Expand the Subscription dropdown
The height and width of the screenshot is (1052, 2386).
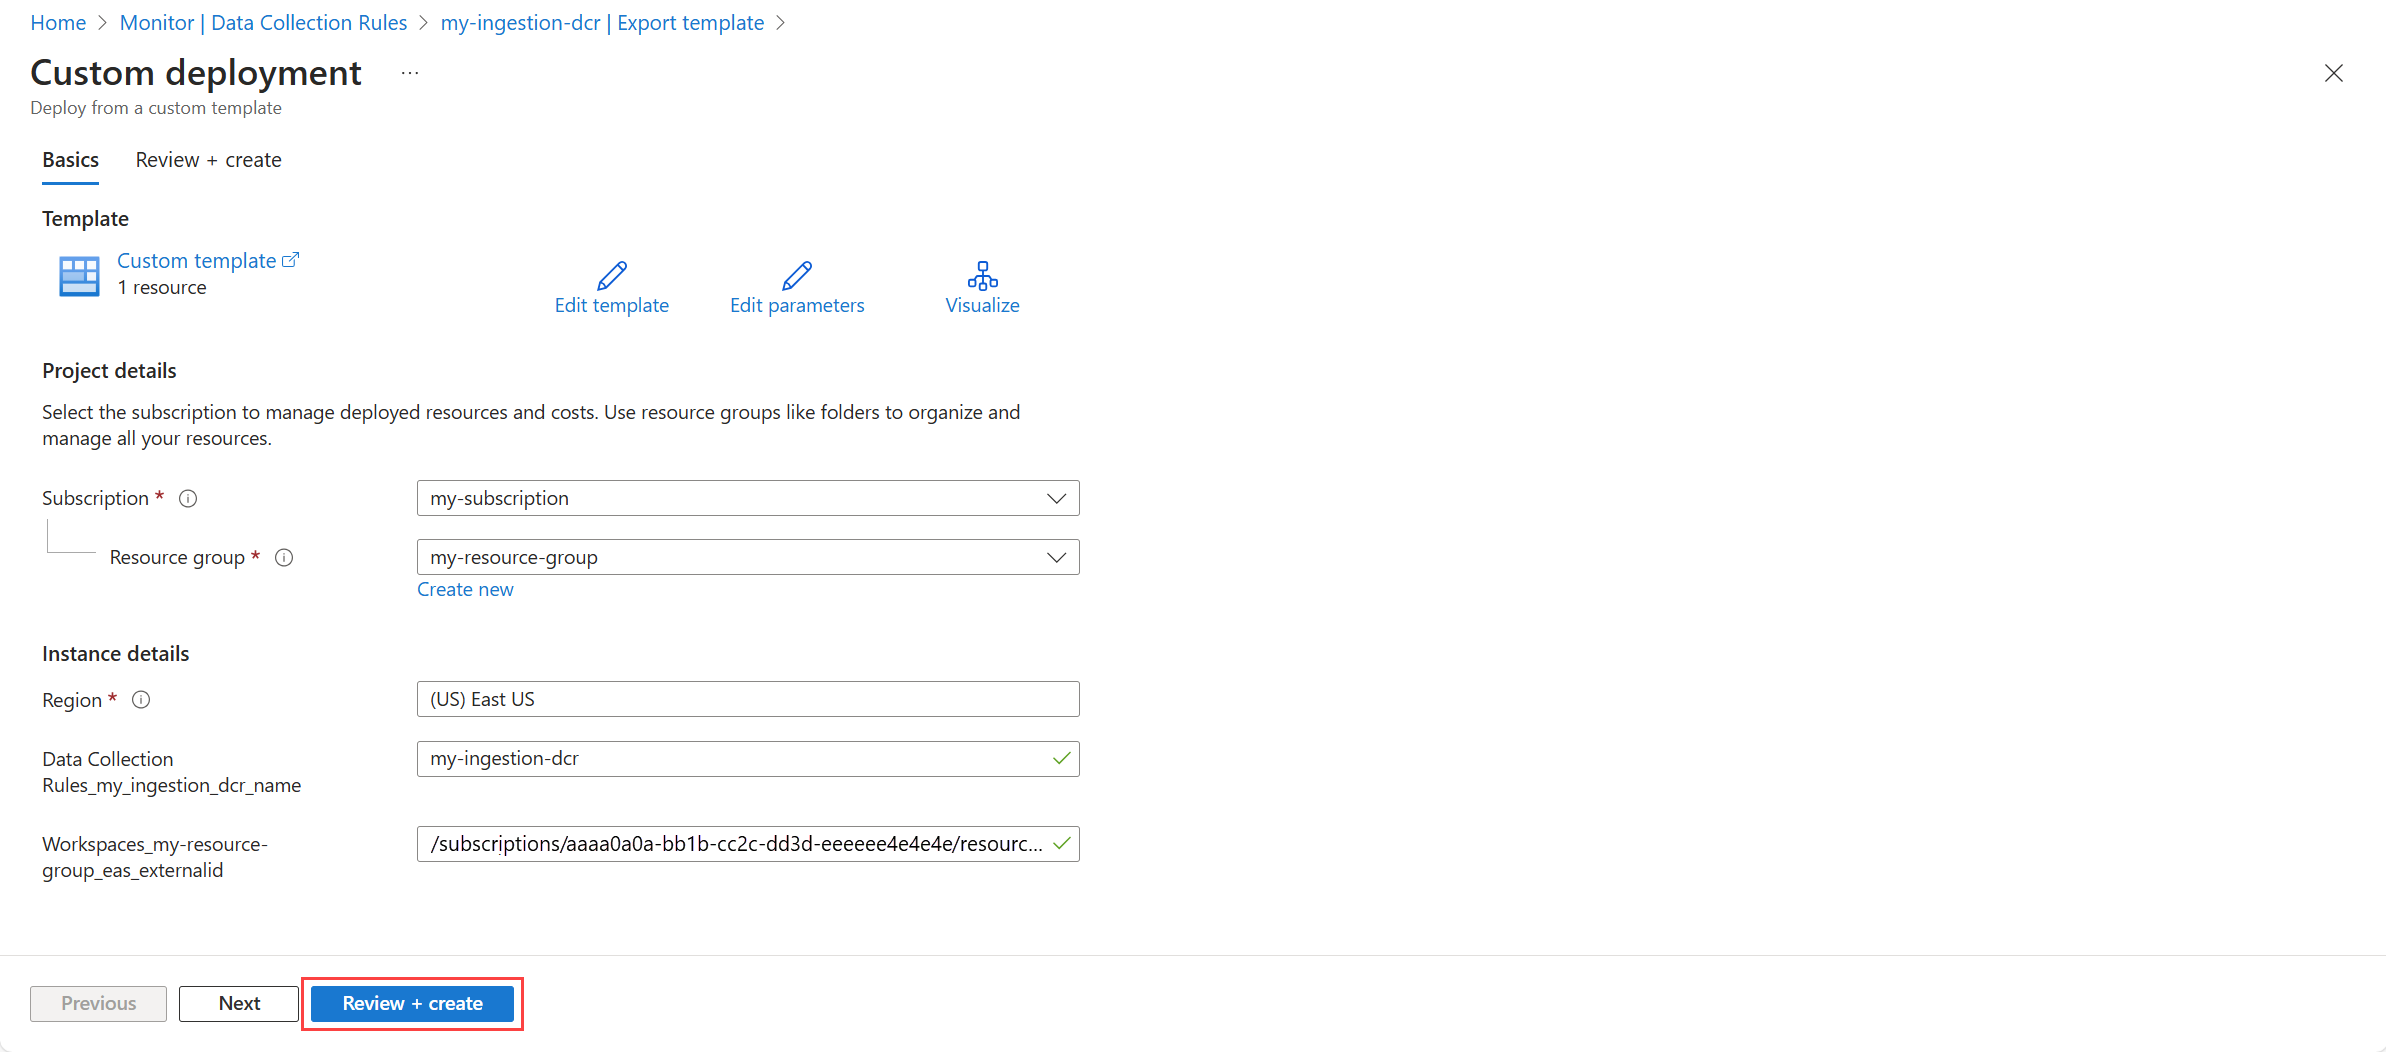[x=748, y=498]
